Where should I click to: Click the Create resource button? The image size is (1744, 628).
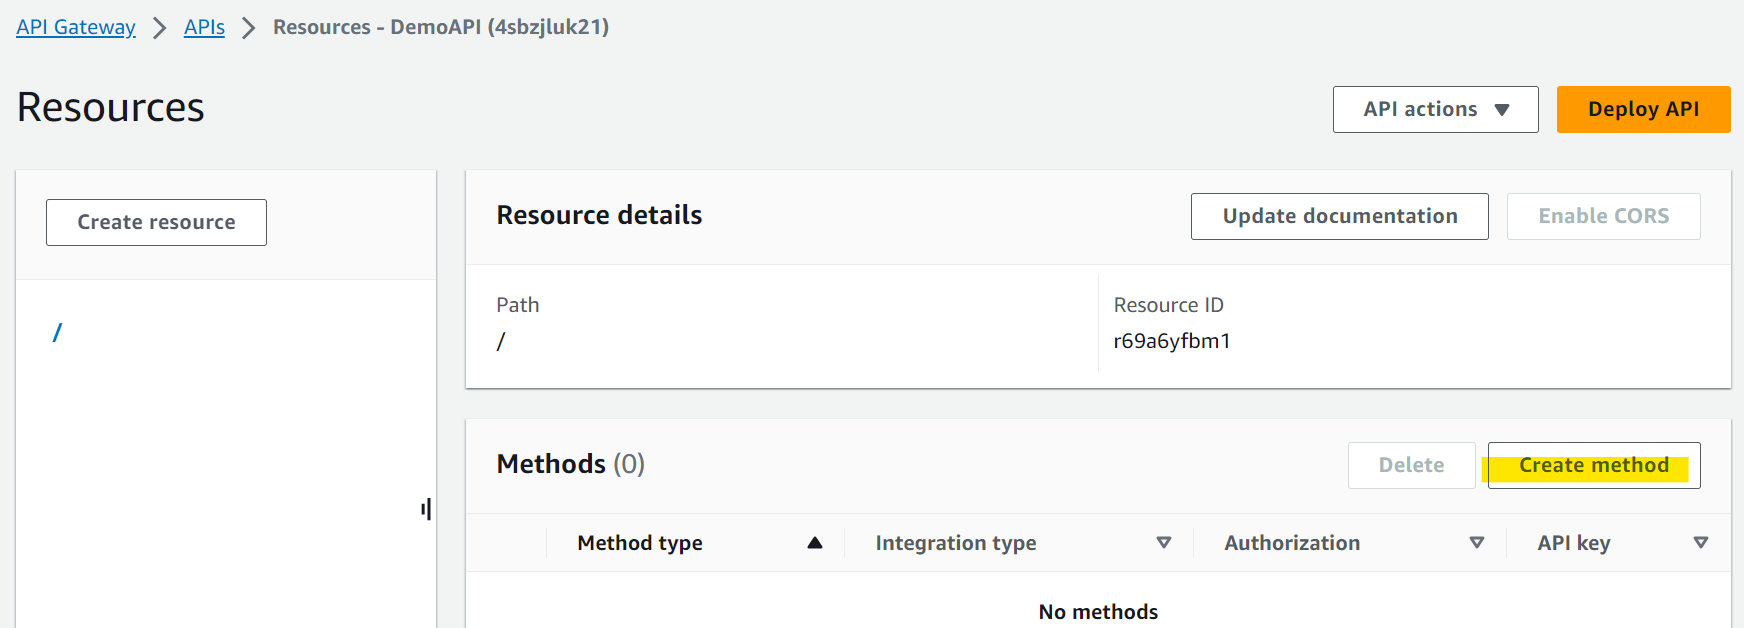[156, 222]
